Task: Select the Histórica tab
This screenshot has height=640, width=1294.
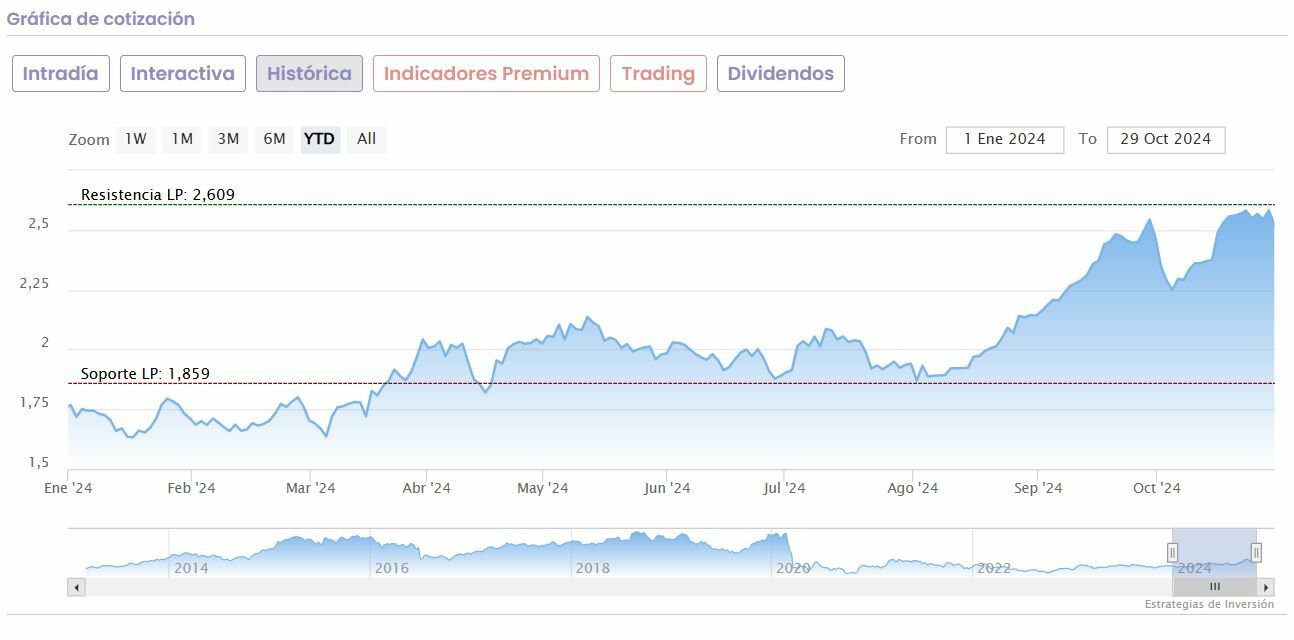Action: (x=309, y=74)
